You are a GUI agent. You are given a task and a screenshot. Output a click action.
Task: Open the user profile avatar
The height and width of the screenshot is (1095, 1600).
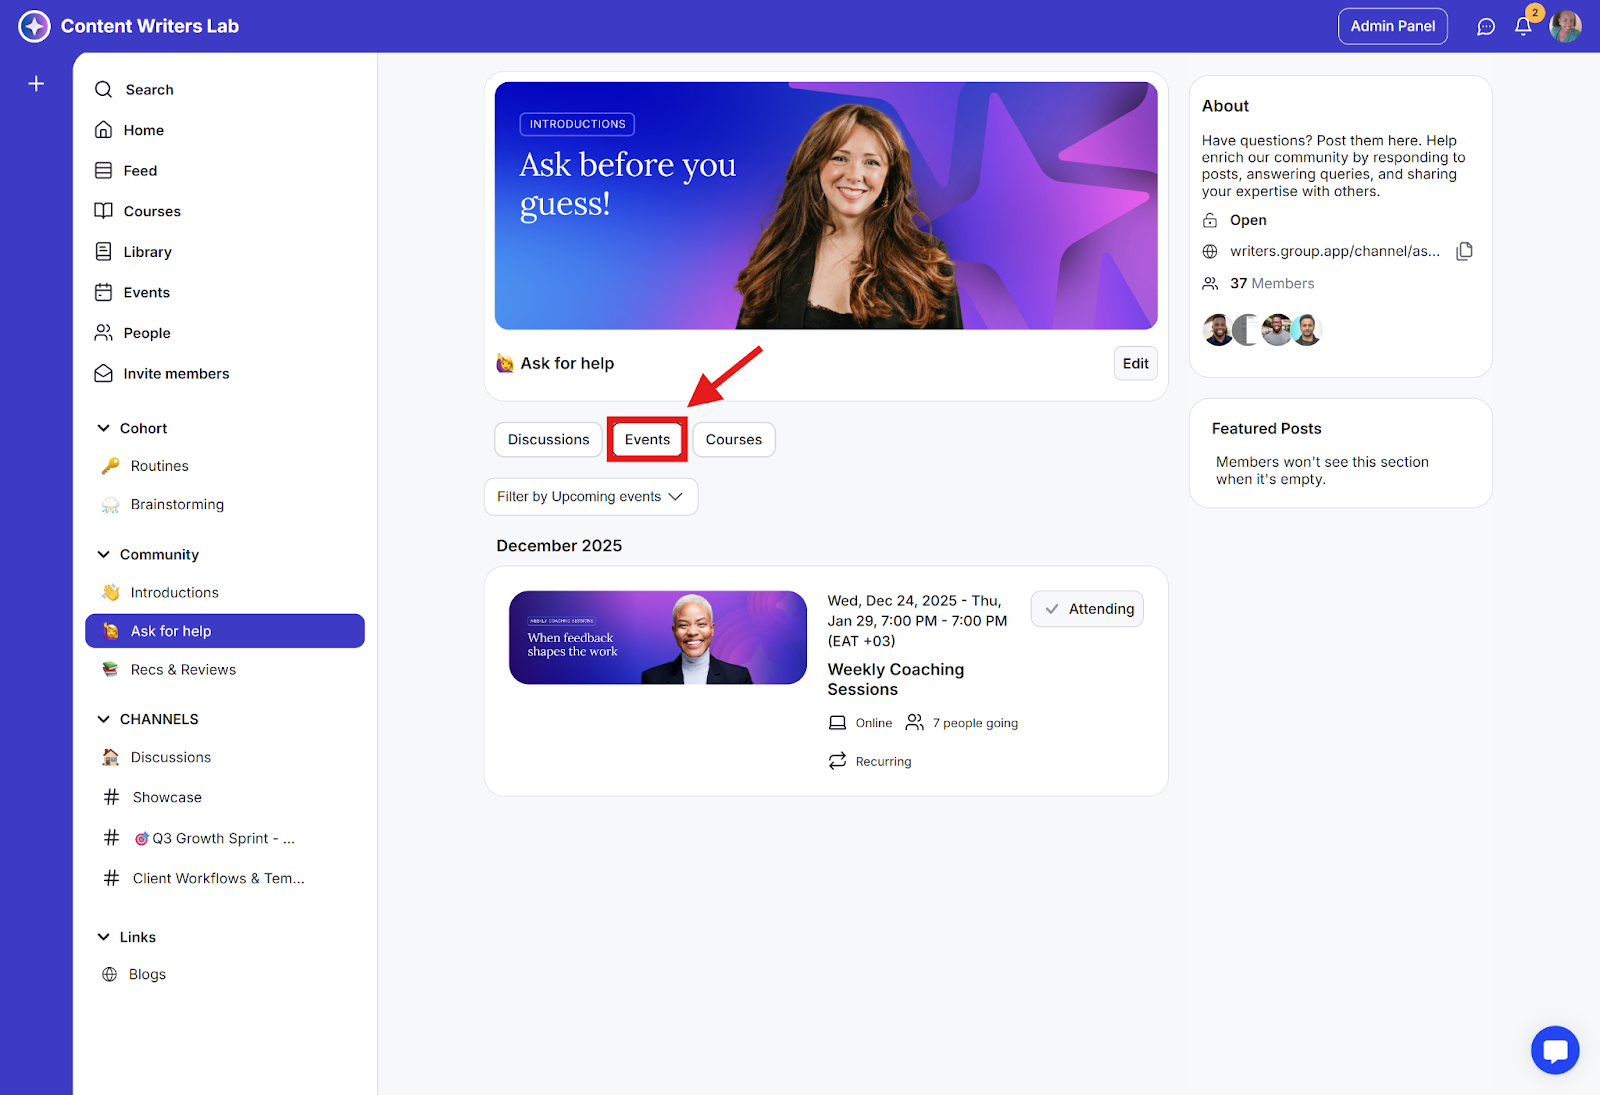[x=1565, y=26]
